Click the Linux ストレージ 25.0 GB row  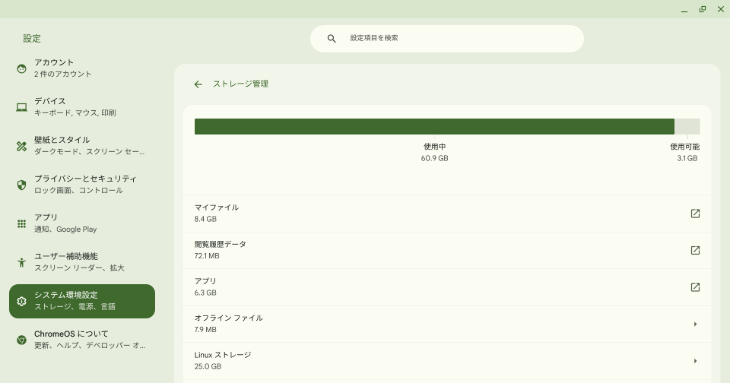coord(447,361)
